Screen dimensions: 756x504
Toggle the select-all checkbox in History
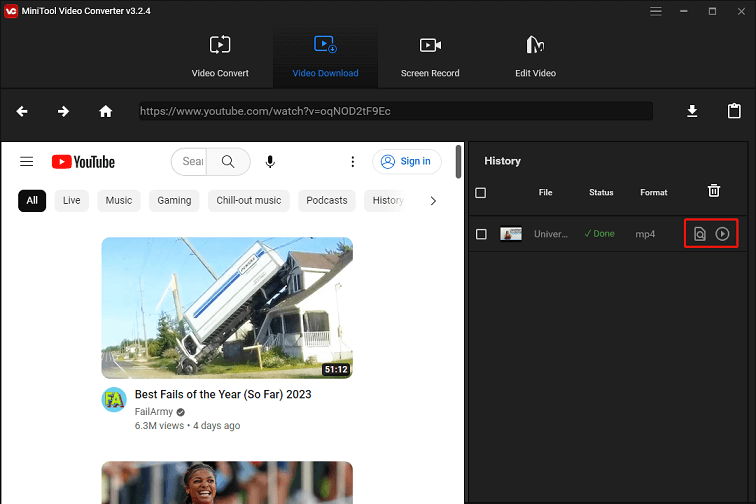click(x=480, y=193)
